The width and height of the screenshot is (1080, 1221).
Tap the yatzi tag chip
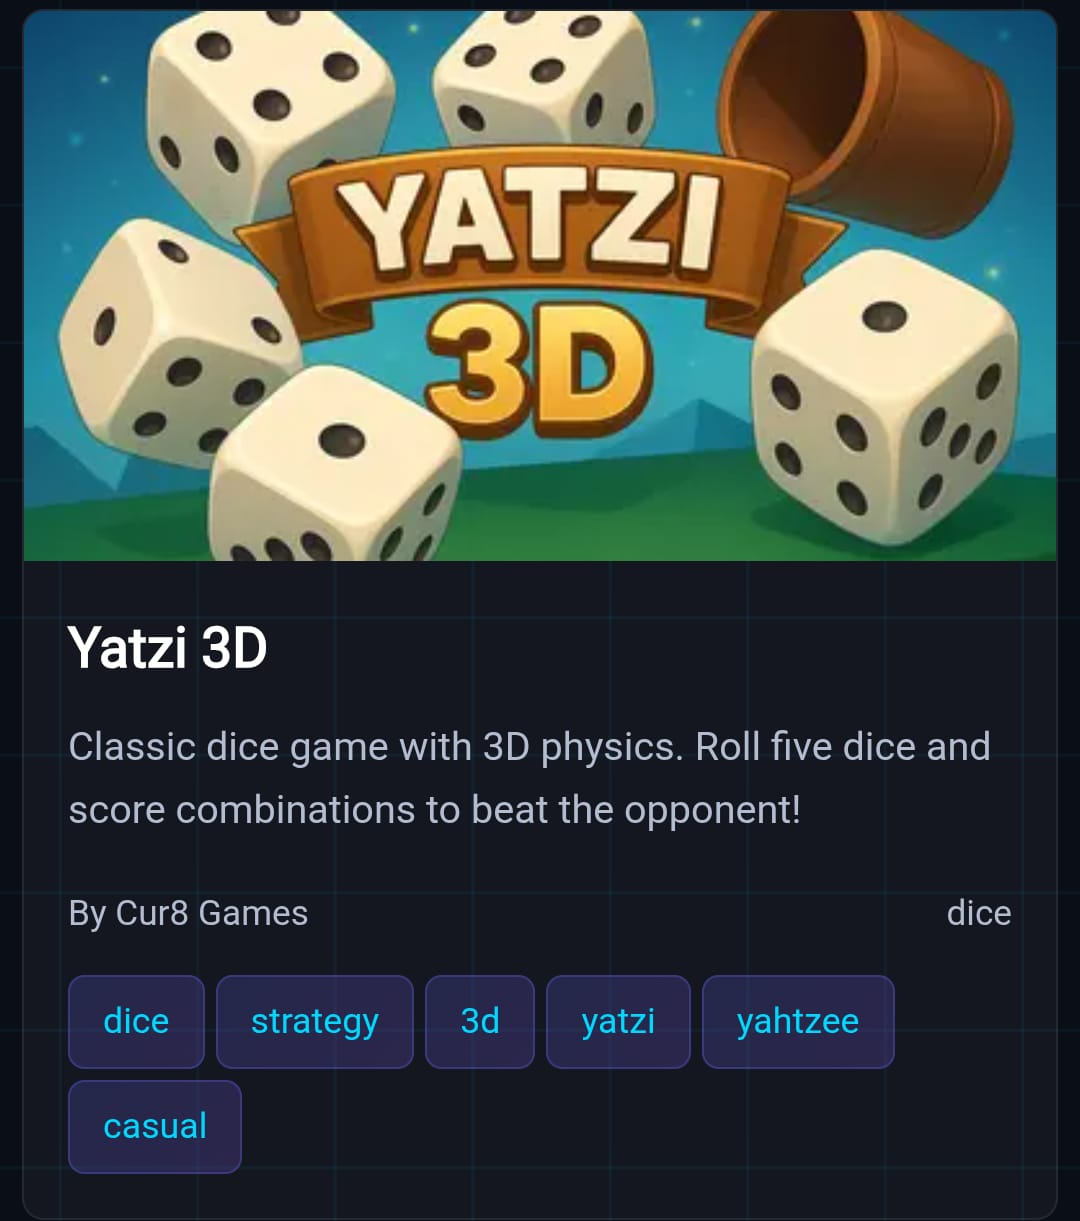pos(618,1022)
